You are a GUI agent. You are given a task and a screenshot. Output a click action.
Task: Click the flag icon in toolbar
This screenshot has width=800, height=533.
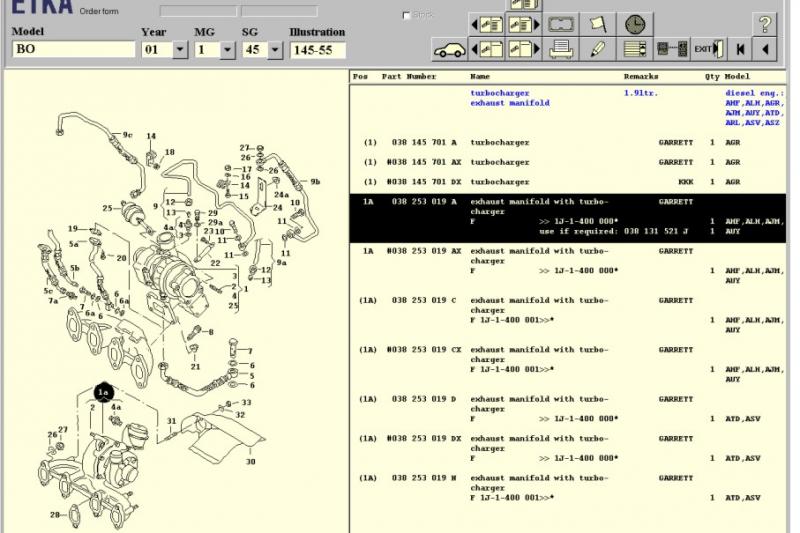click(598, 24)
